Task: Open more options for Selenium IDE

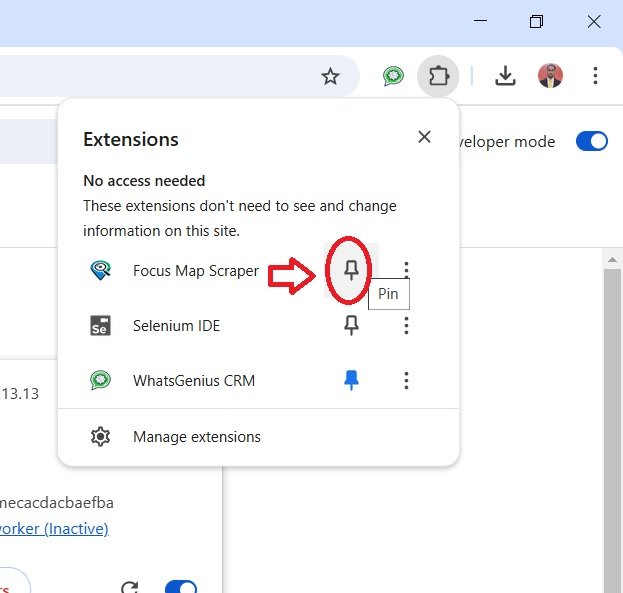Action: (406, 326)
